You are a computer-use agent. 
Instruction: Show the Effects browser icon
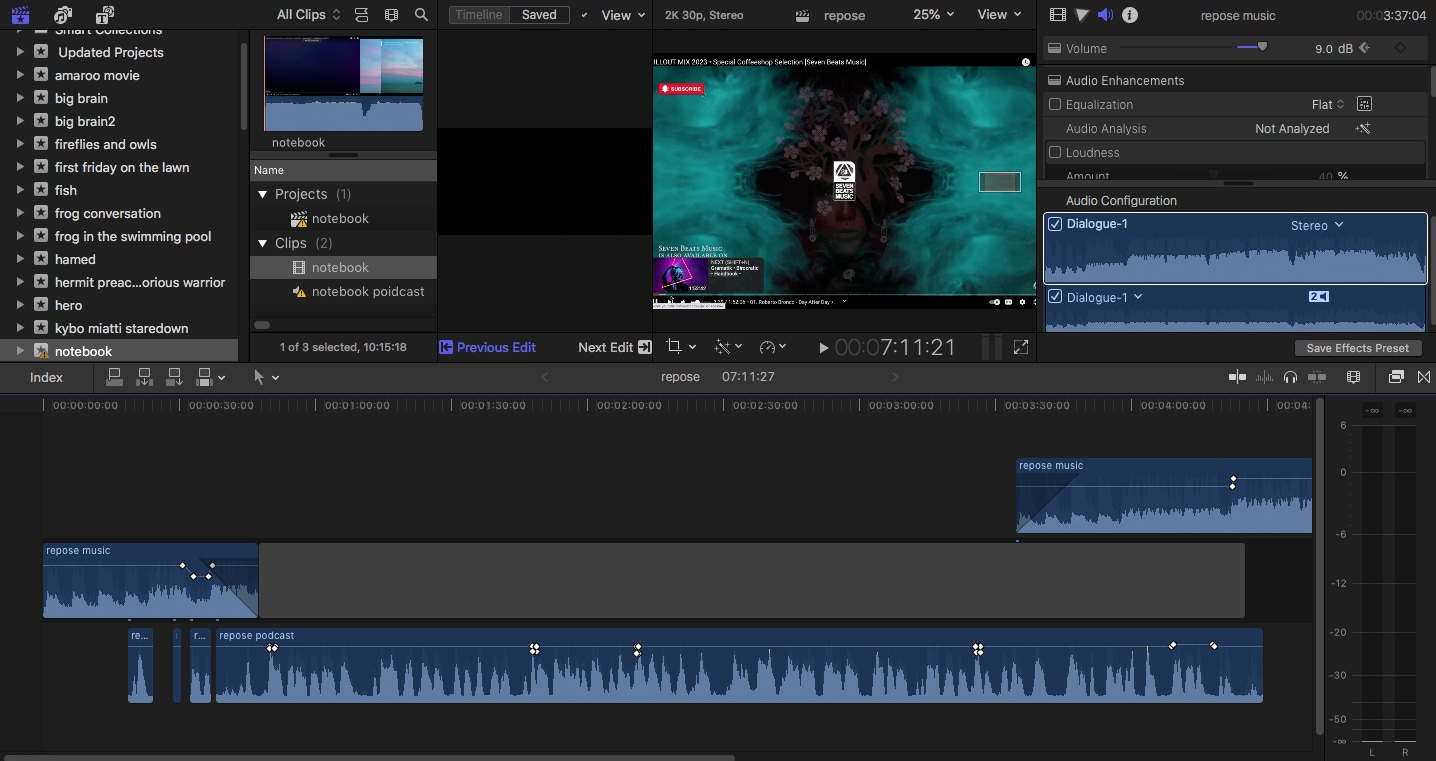[1396, 377]
